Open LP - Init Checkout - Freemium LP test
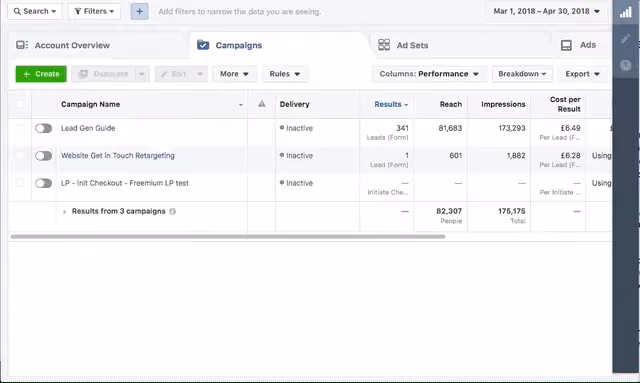This screenshot has width=640, height=383. tap(125, 183)
